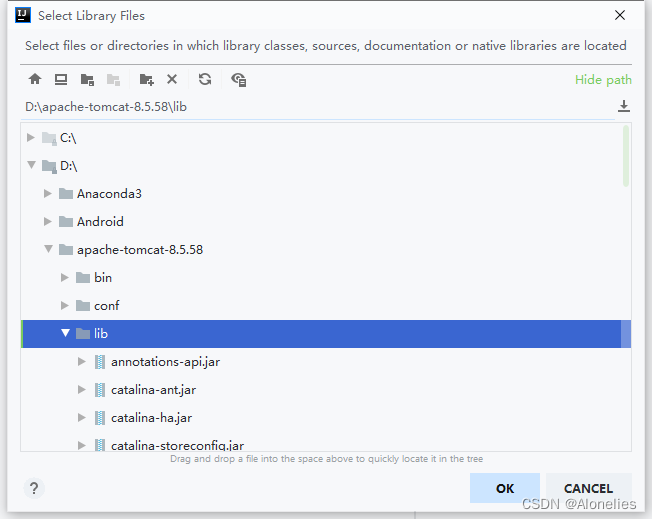The image size is (652, 519).
Task: Click the path field showing D:\apache-tomcat-8.5.58\lib
Action: (318, 107)
